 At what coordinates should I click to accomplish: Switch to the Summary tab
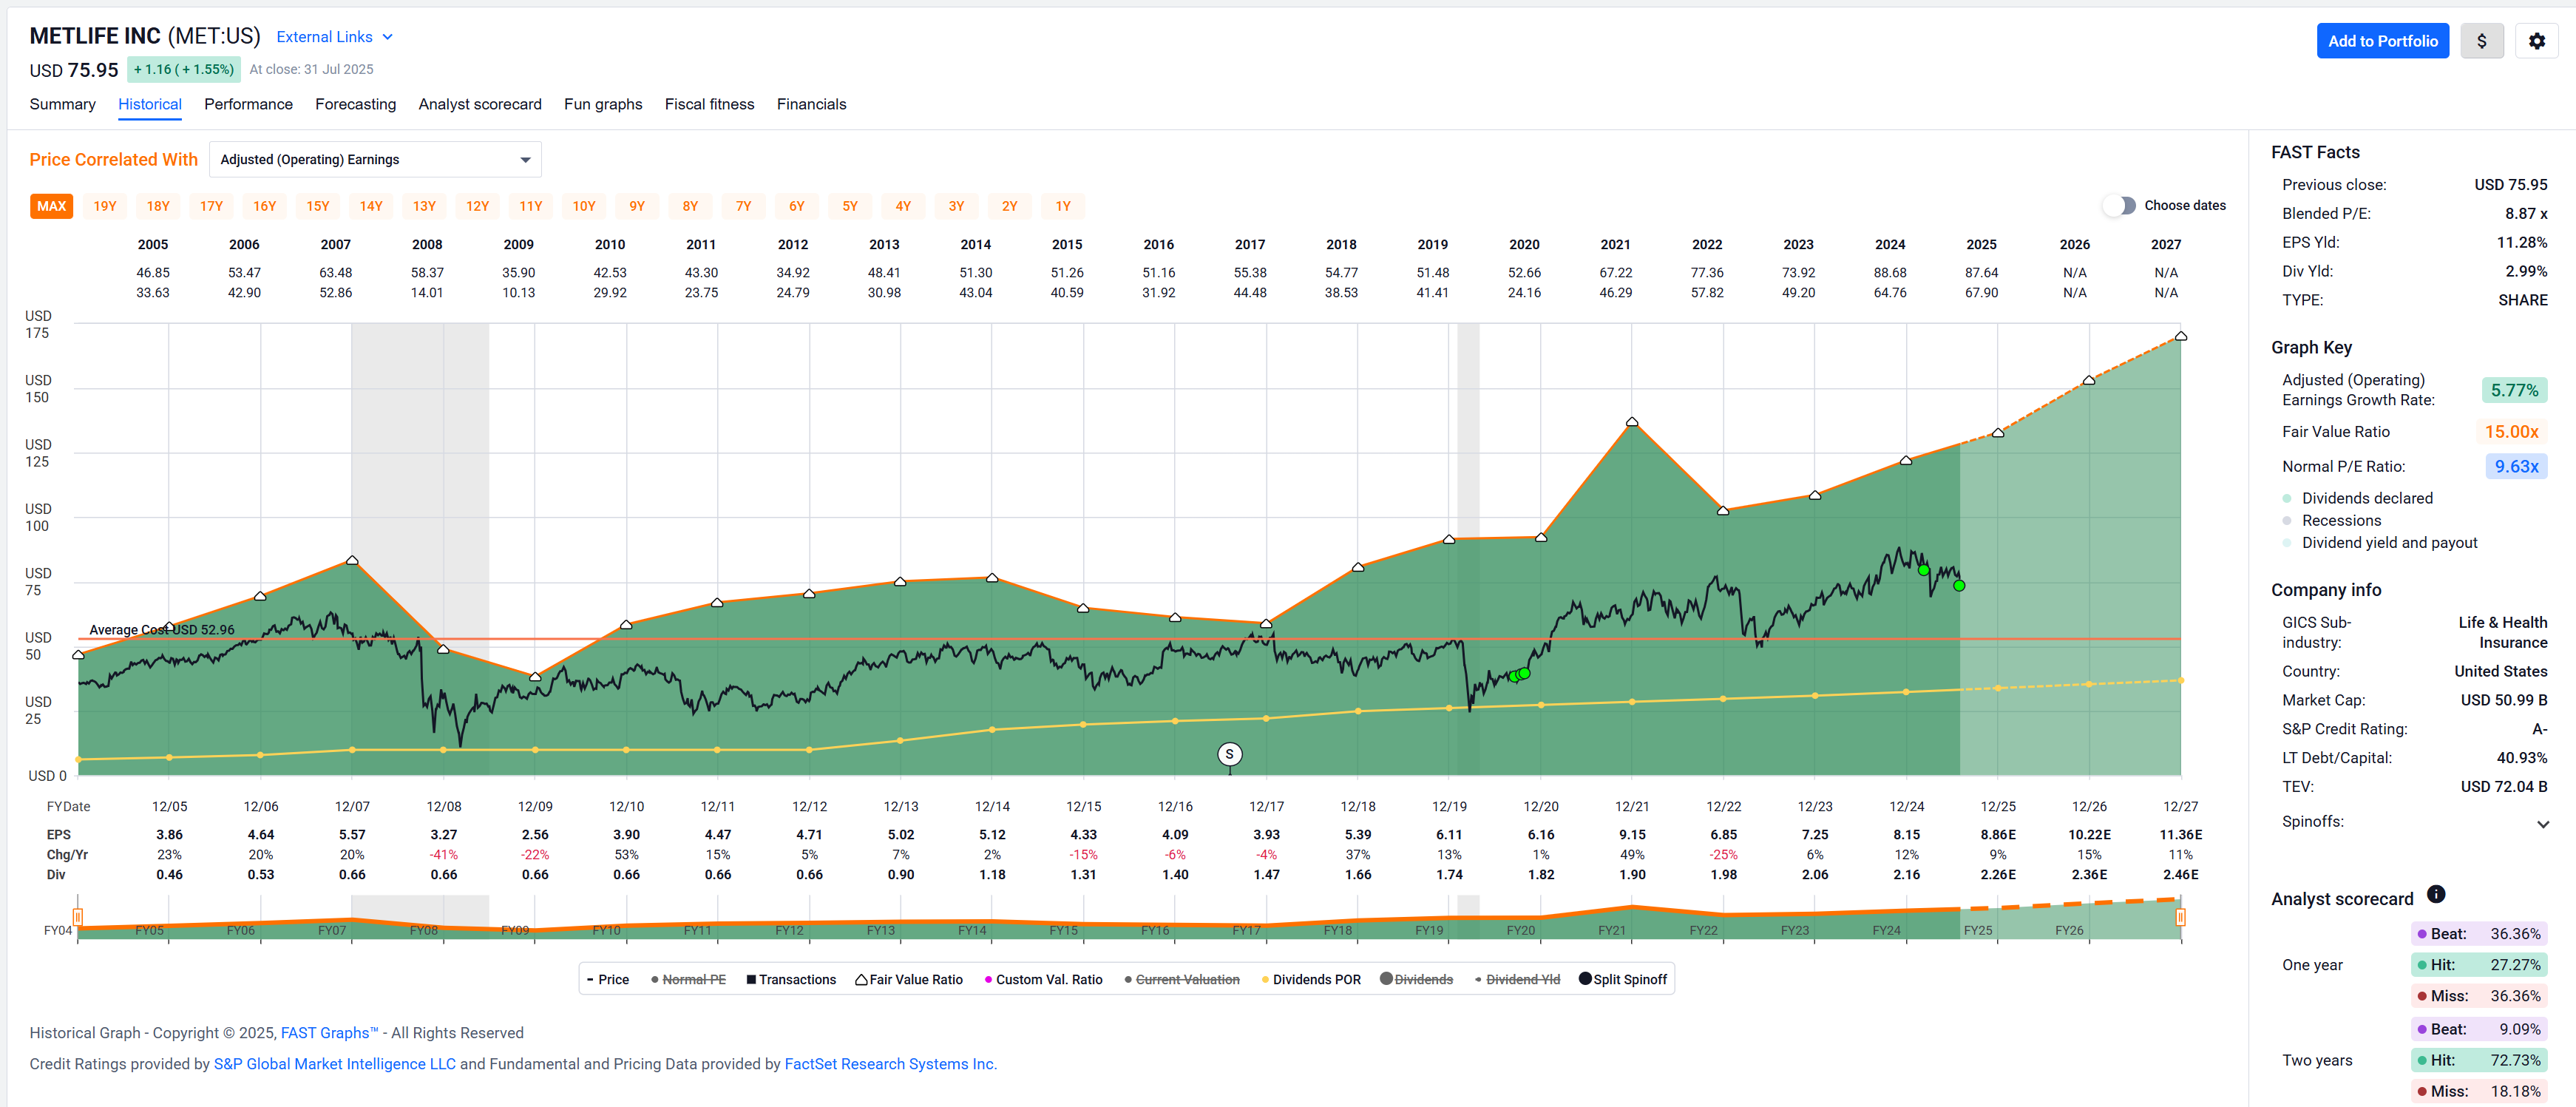62,104
